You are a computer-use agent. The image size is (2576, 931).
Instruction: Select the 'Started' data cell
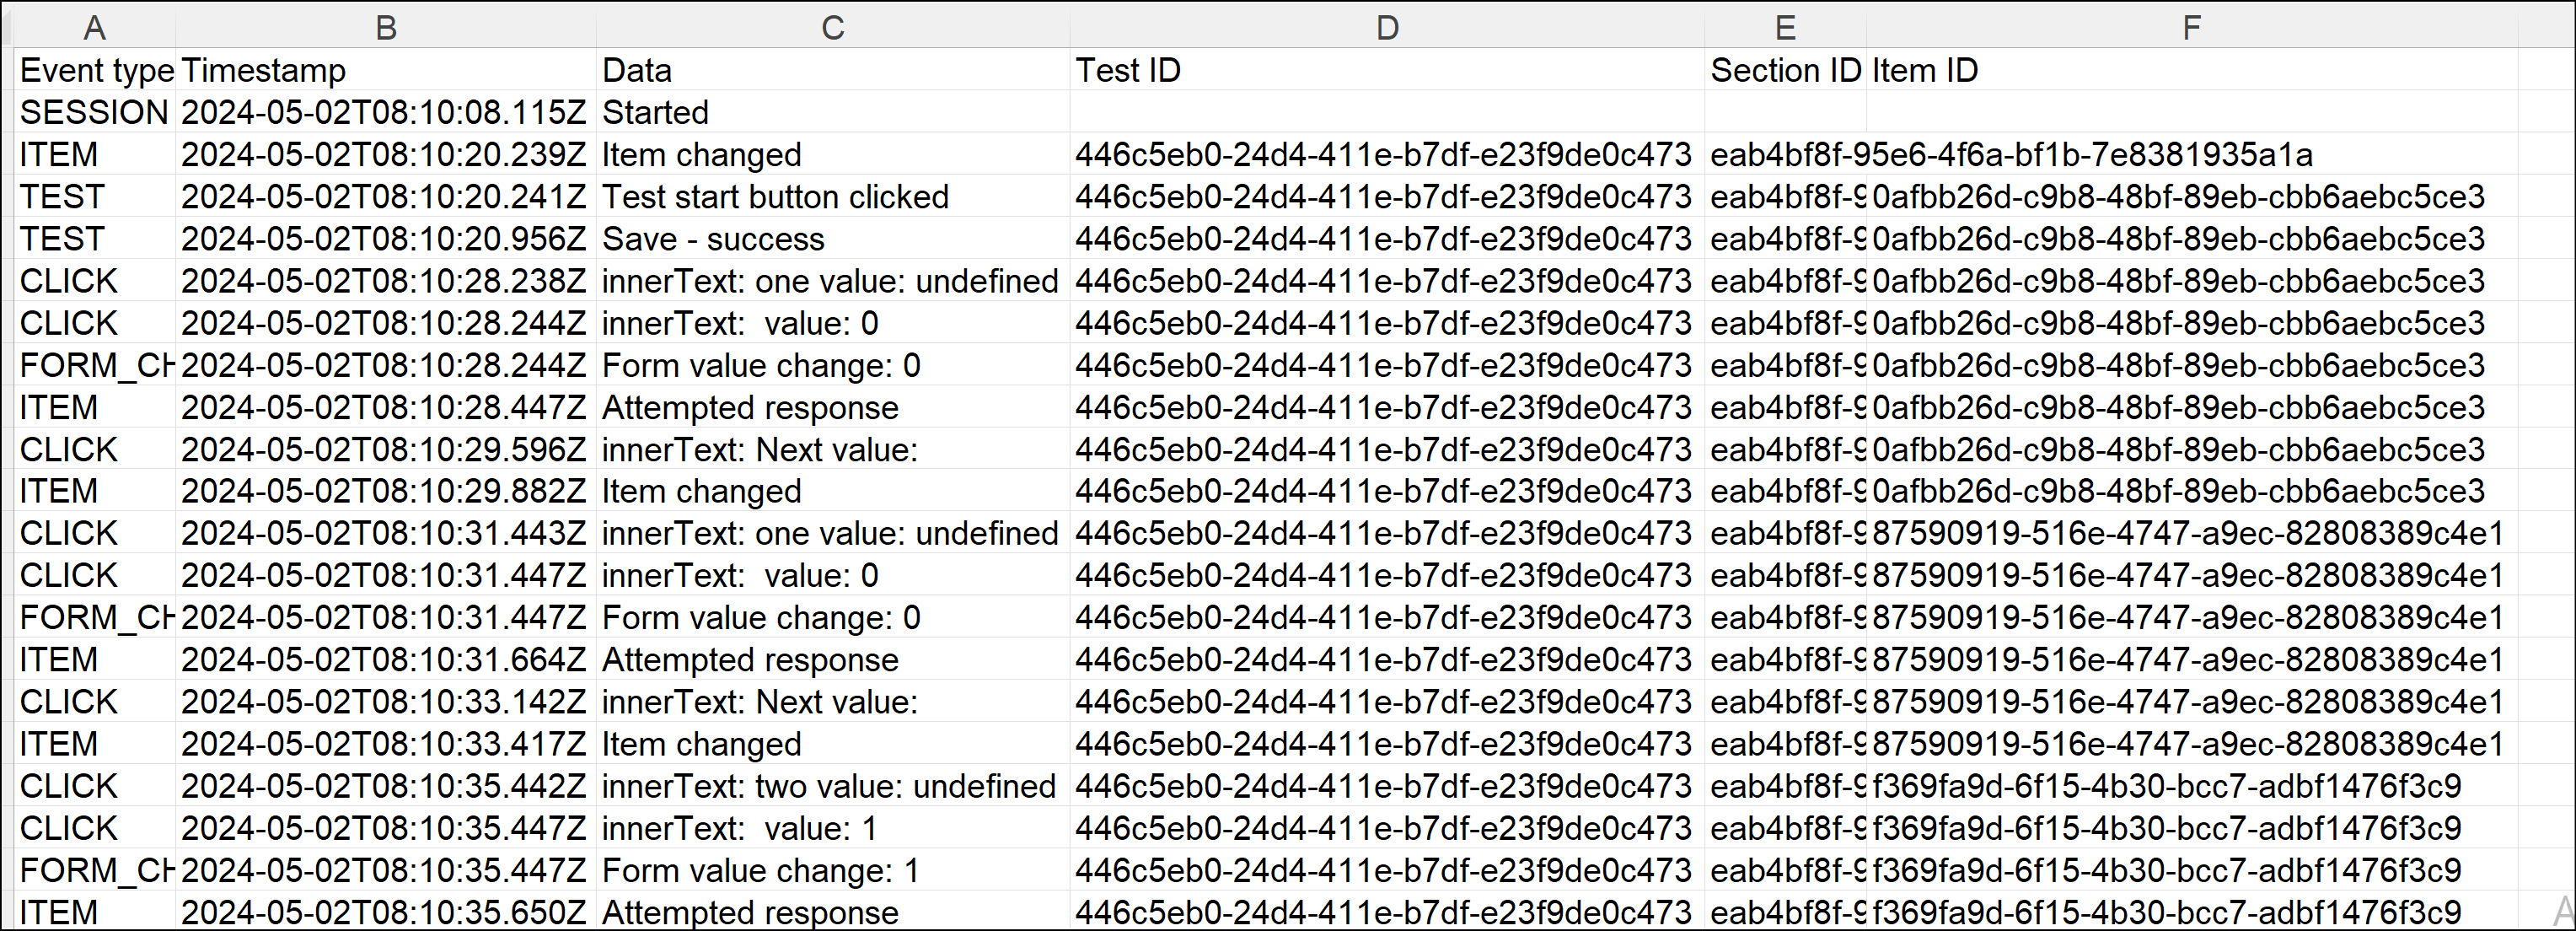(x=833, y=112)
